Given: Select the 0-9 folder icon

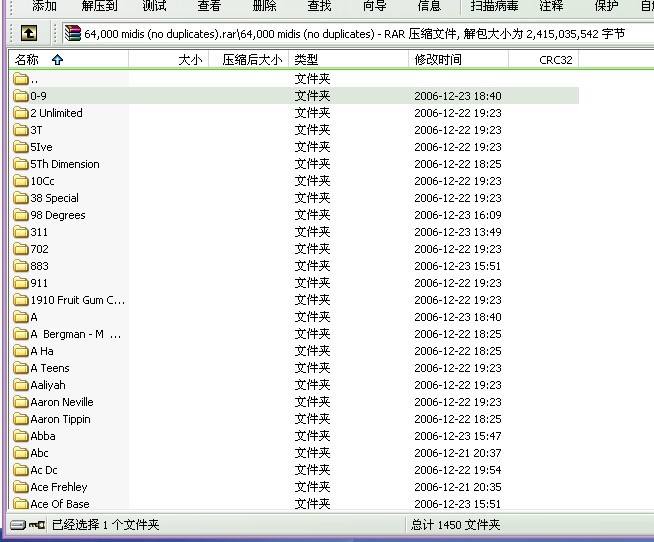Looking at the screenshot, I should point(20,96).
